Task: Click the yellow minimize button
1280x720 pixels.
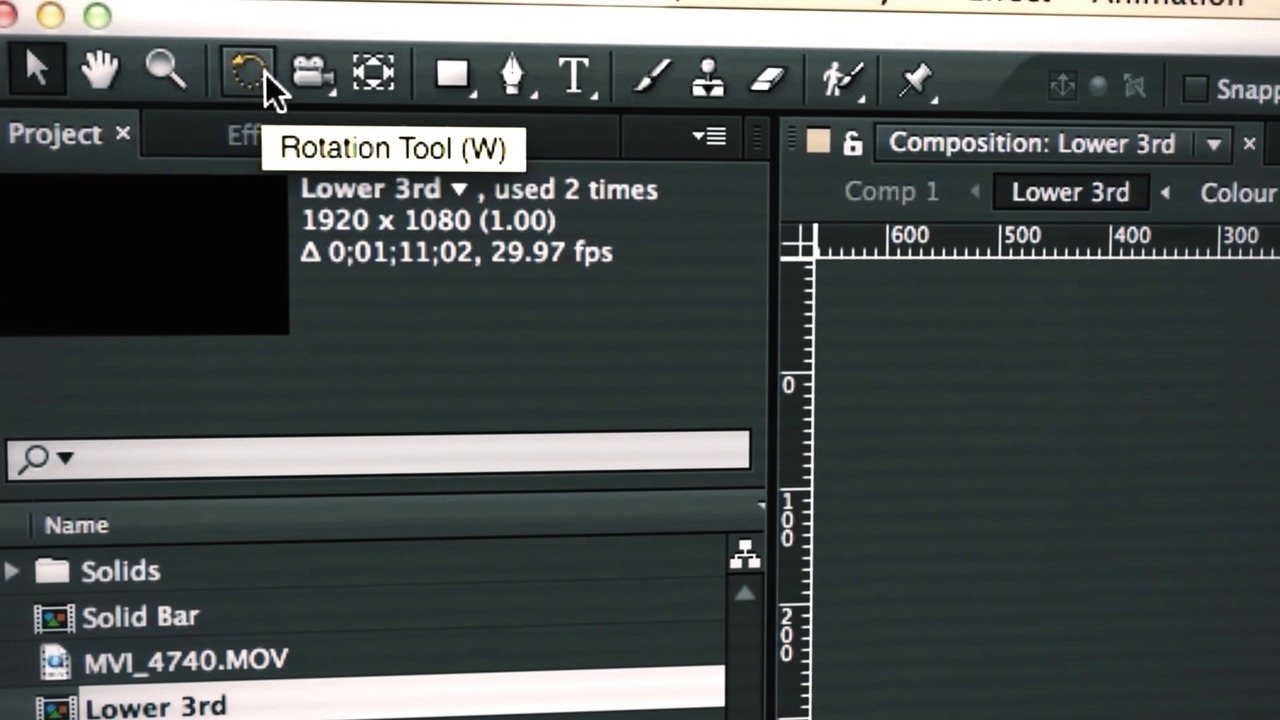Action: click(x=49, y=13)
